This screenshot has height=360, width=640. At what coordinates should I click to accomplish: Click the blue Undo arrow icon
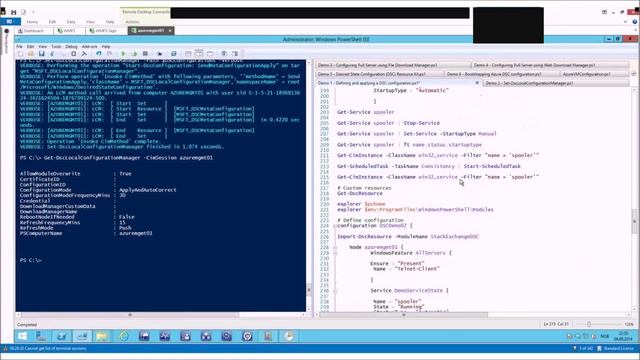(x=98, y=54)
